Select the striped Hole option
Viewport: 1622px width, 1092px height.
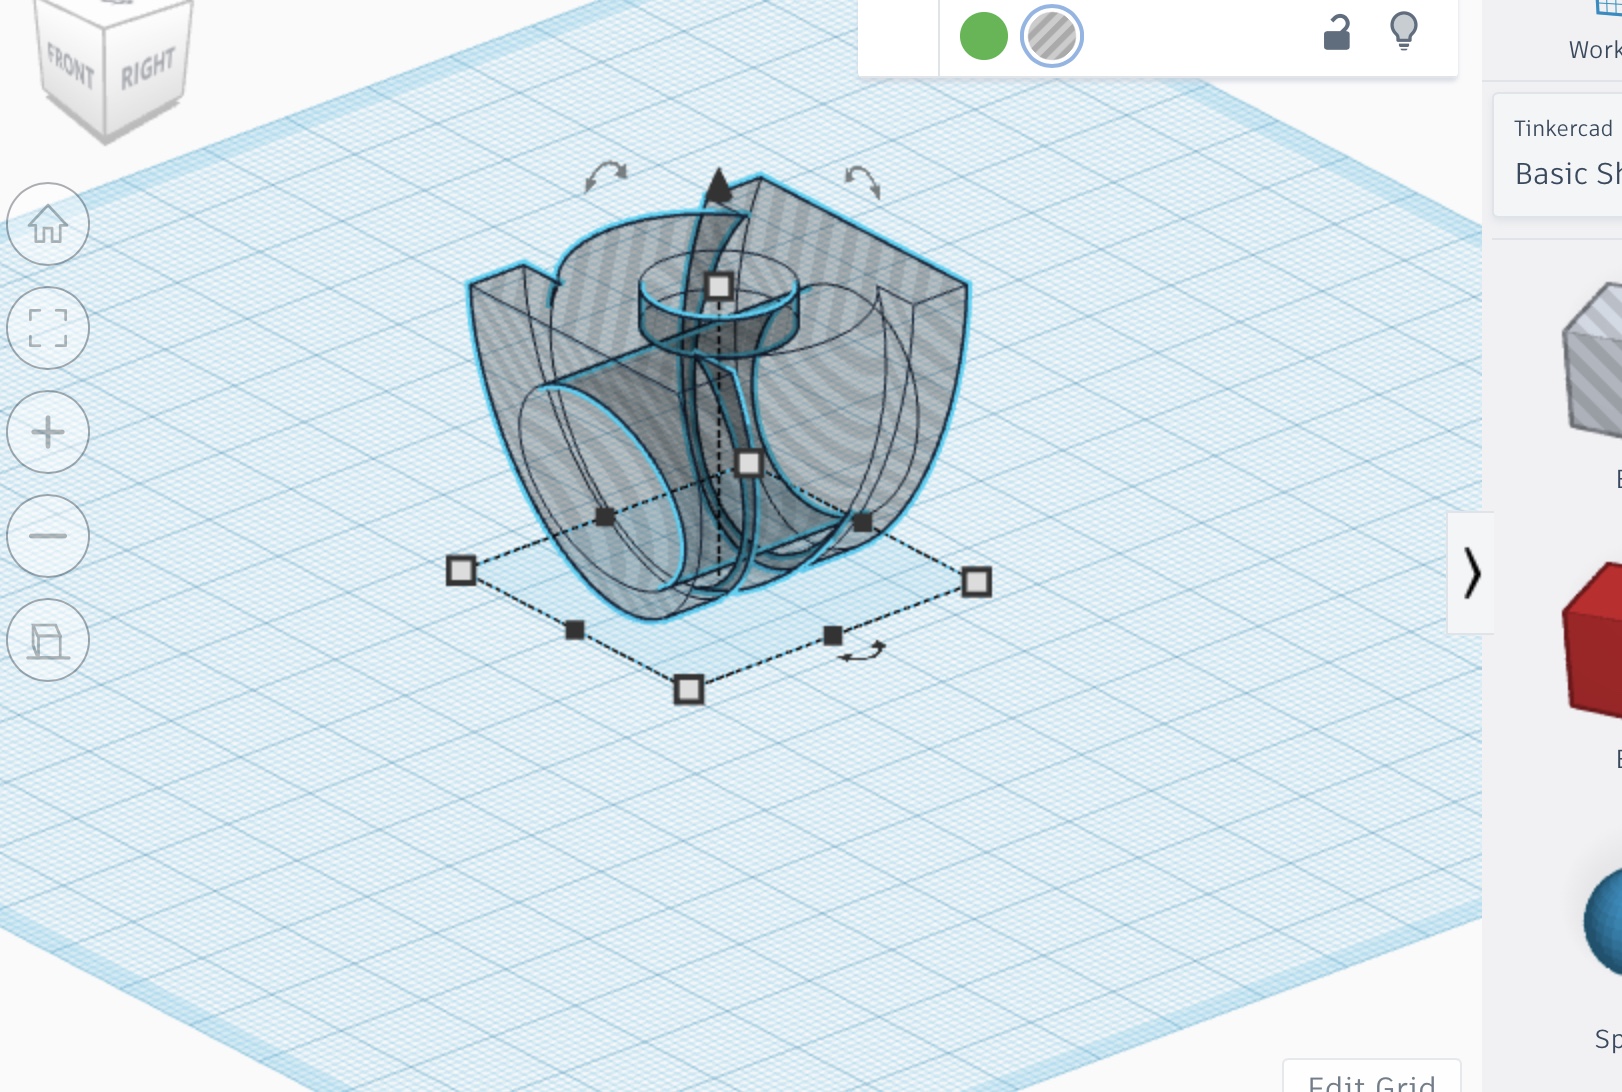[1052, 36]
